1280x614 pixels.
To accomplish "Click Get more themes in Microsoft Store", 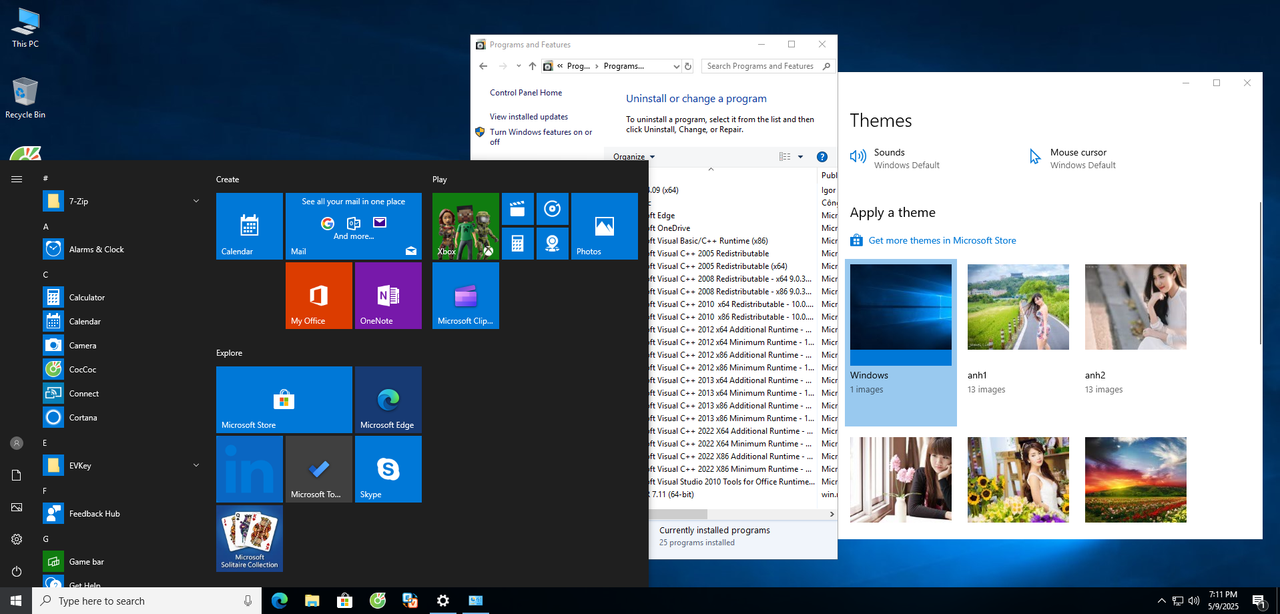I will (942, 240).
